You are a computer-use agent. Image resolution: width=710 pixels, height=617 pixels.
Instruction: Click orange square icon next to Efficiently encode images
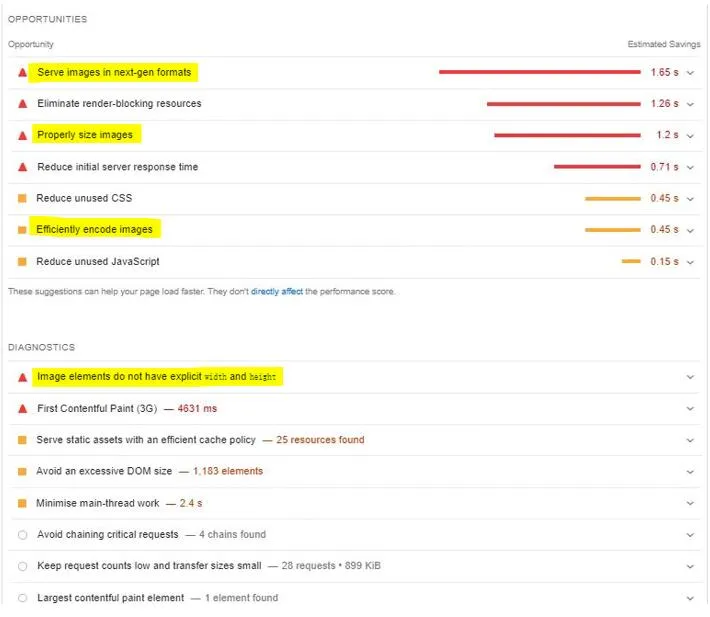point(22,230)
